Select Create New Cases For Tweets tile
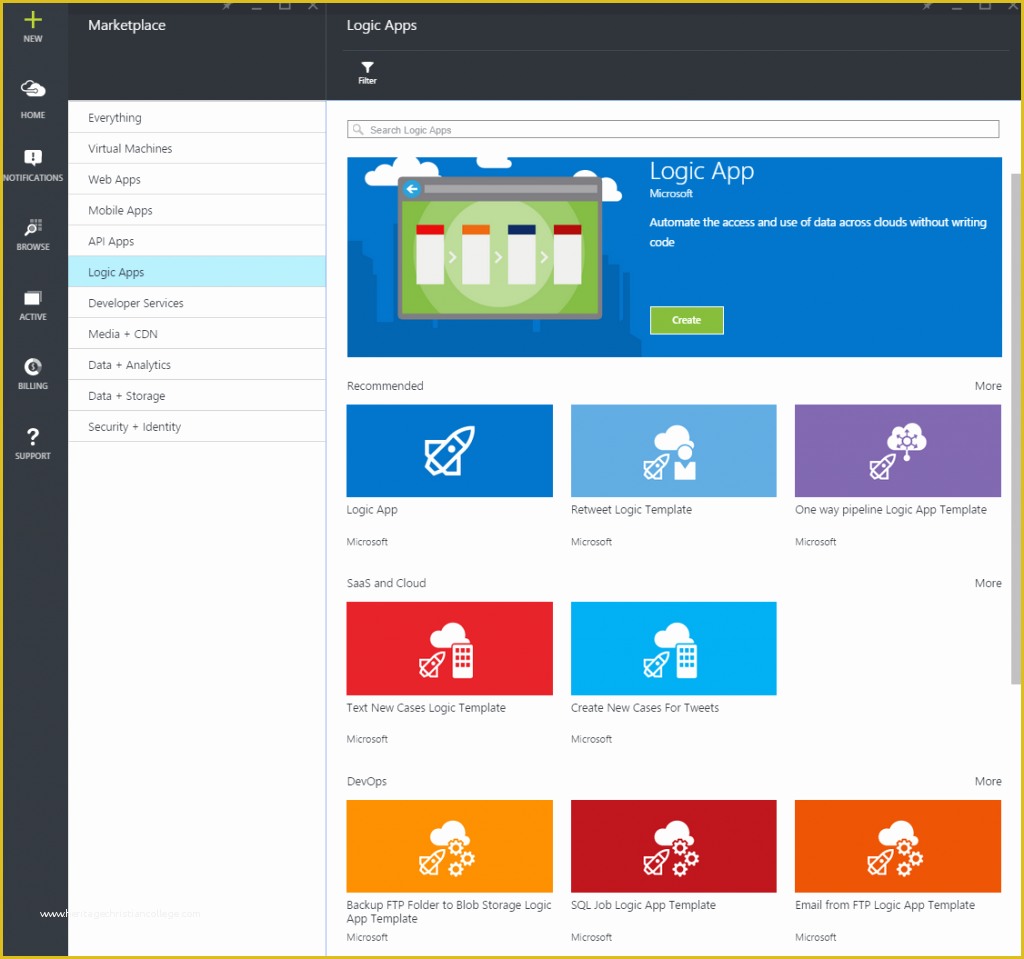Viewport: 1024px width, 959px height. 673,649
